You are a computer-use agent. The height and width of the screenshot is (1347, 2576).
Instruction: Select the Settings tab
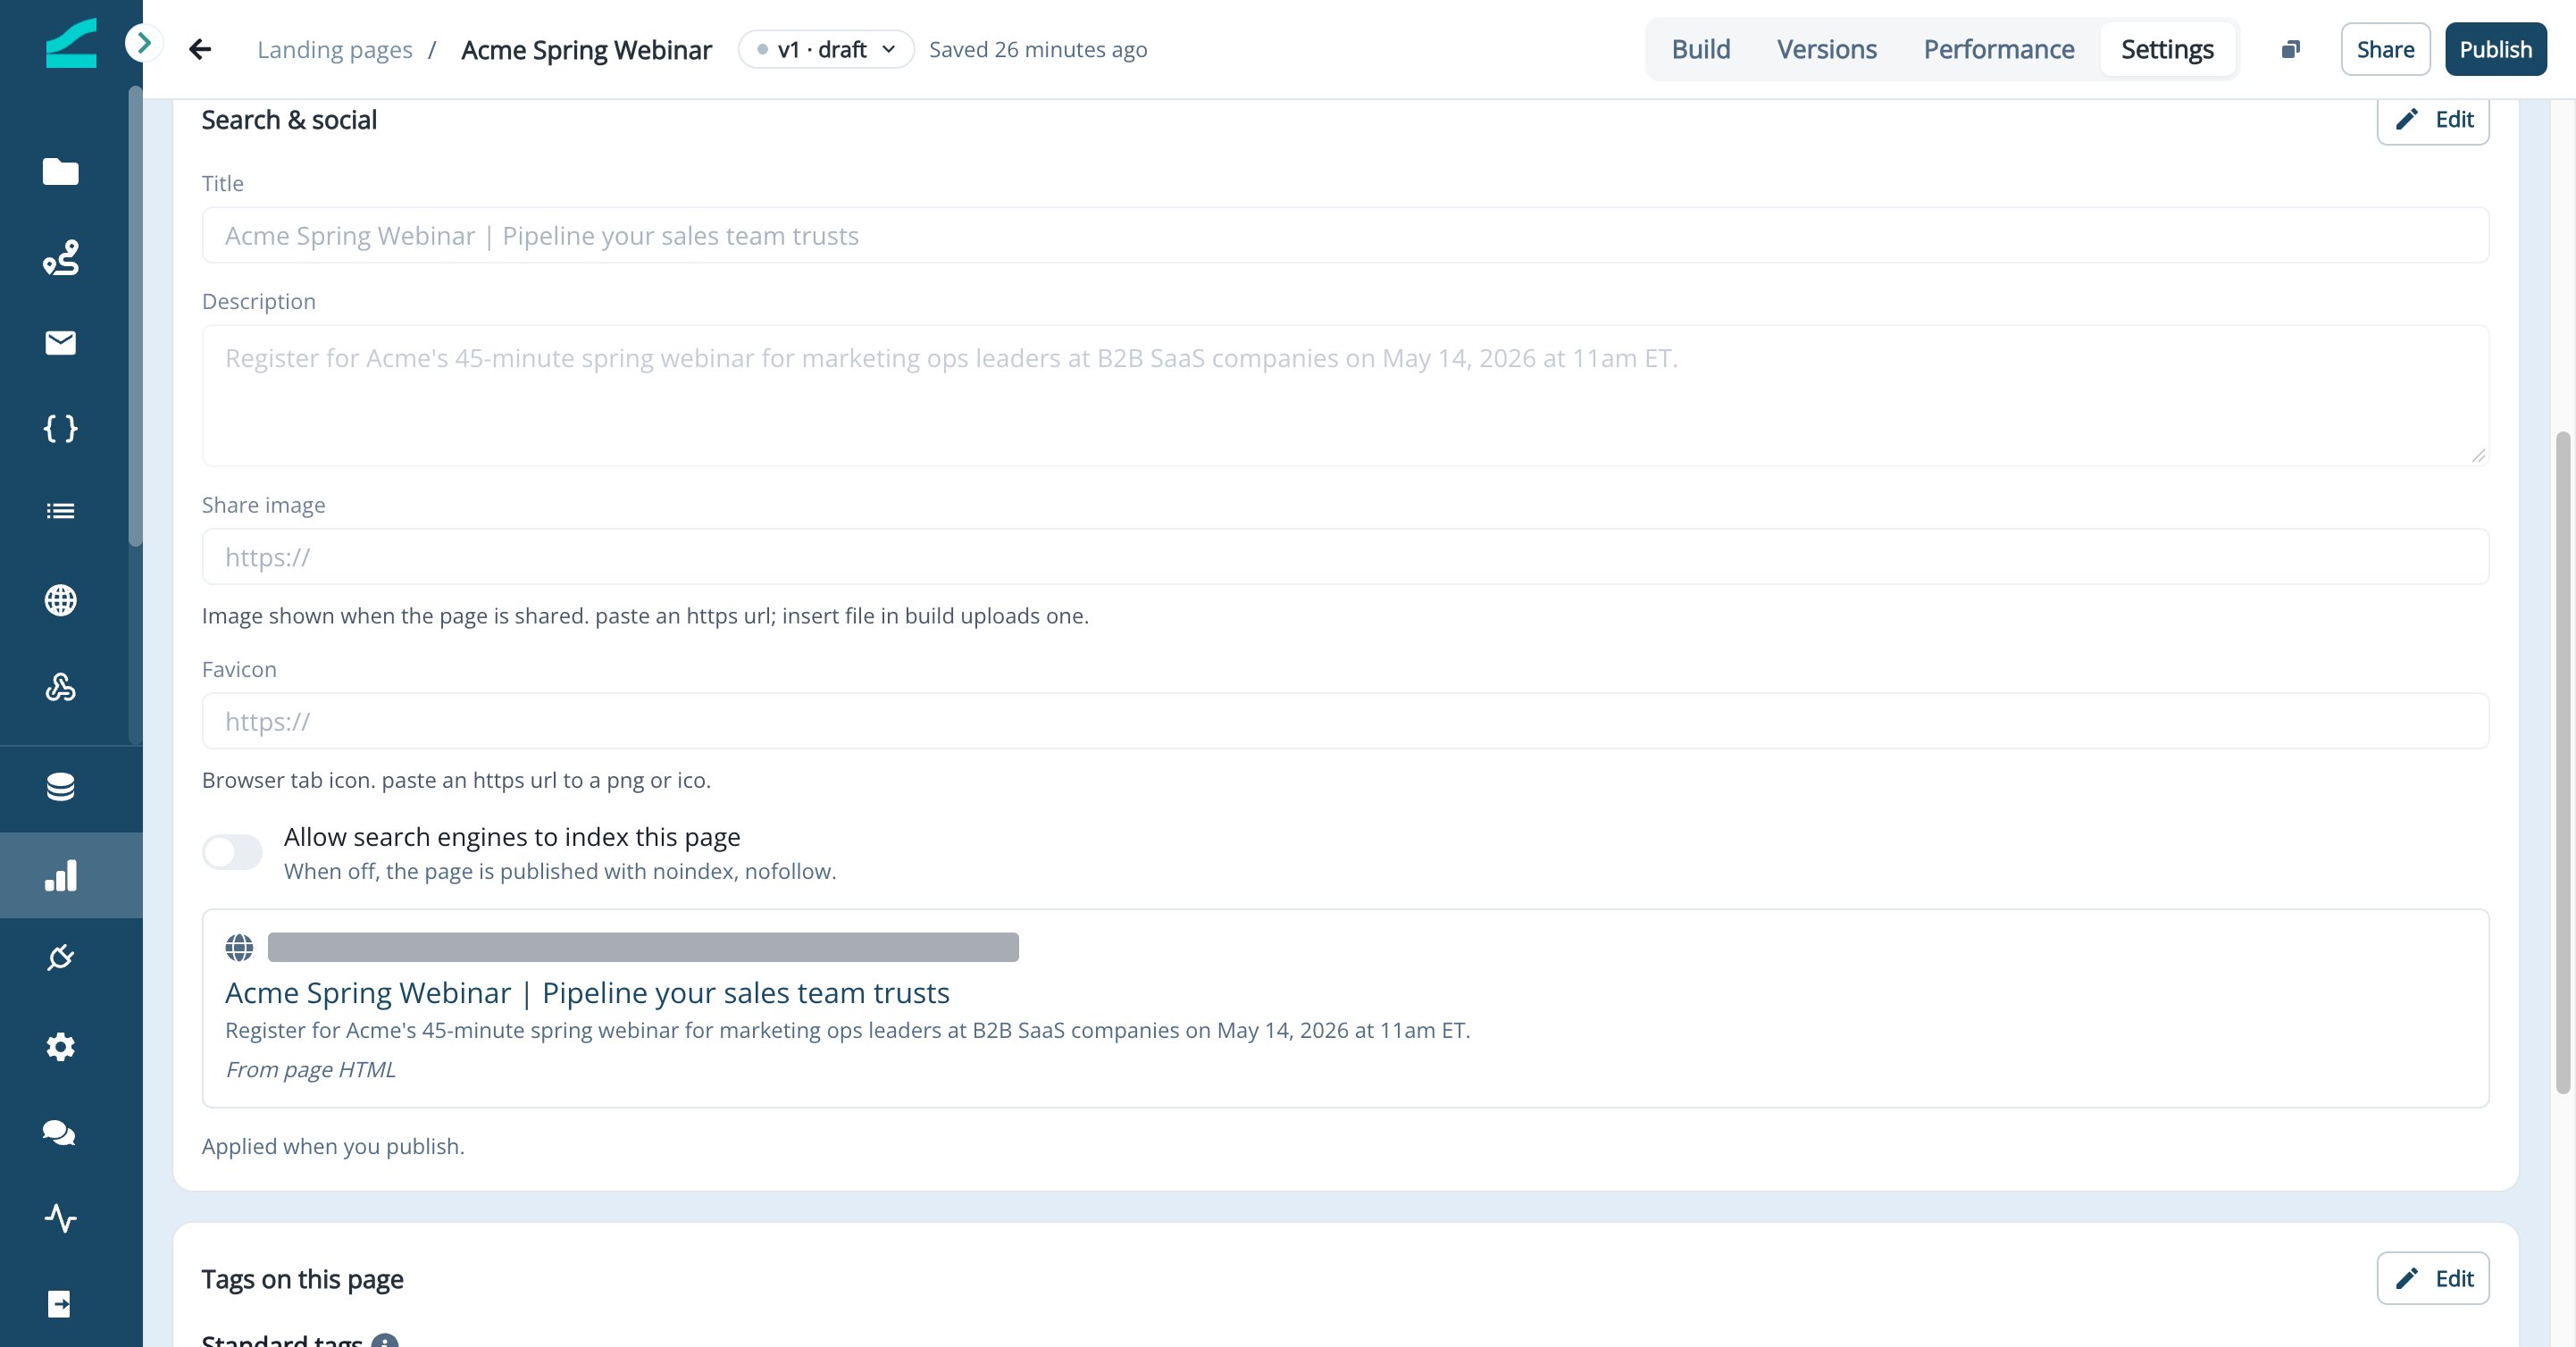coord(2167,49)
